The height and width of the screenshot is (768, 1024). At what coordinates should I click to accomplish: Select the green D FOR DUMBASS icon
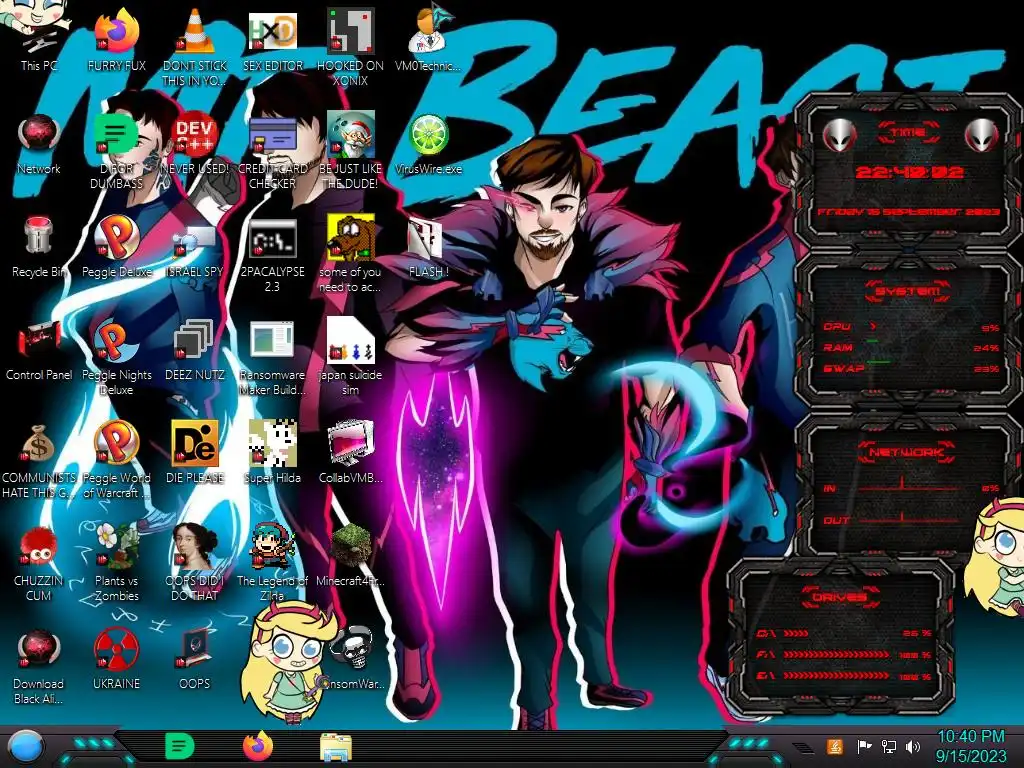tap(116, 150)
